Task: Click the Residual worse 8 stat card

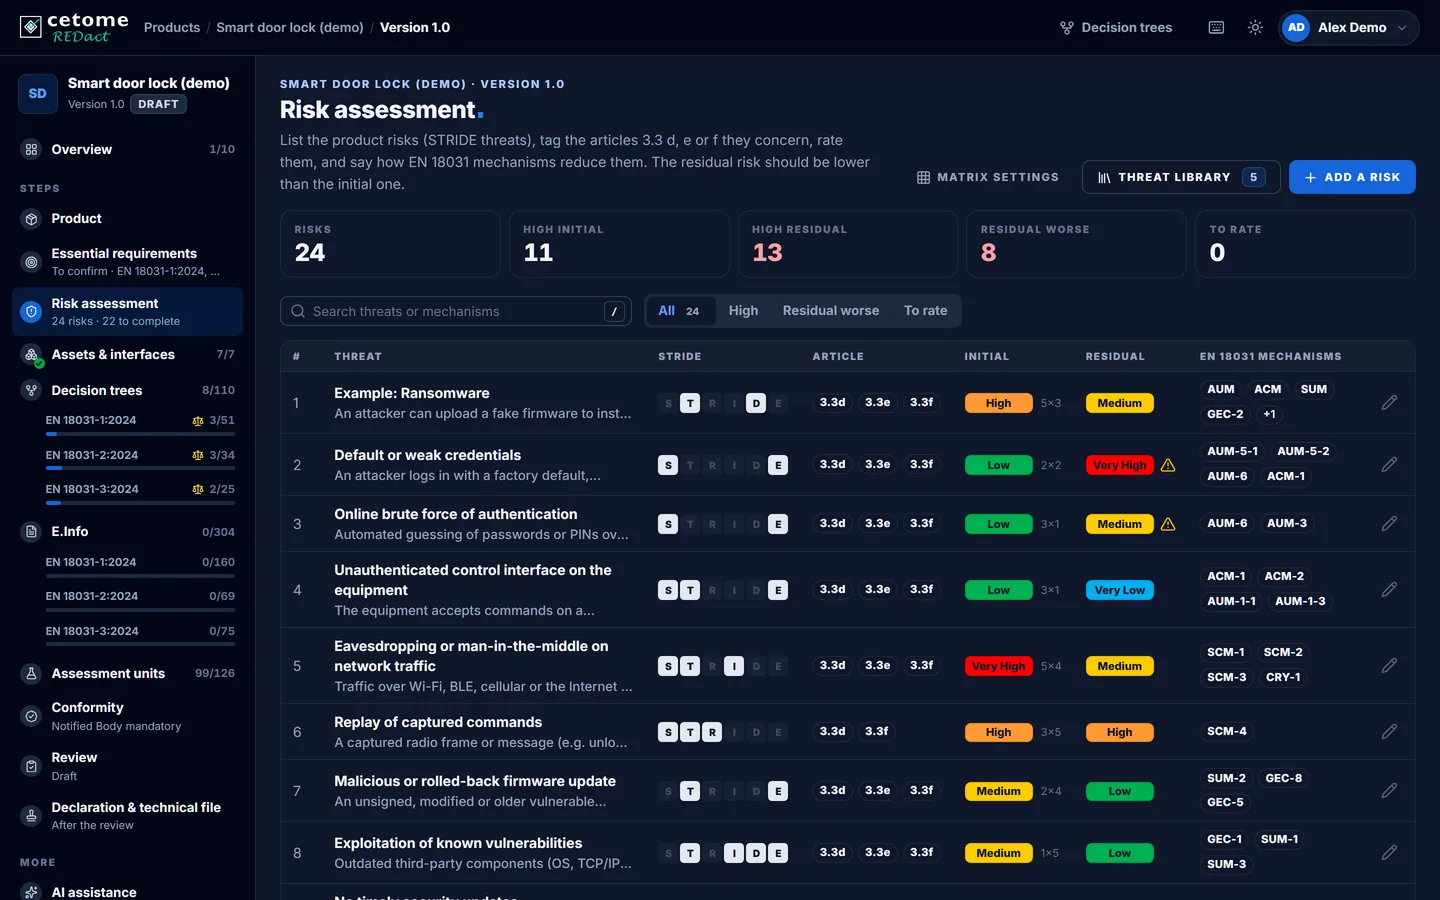Action: (x=1076, y=243)
